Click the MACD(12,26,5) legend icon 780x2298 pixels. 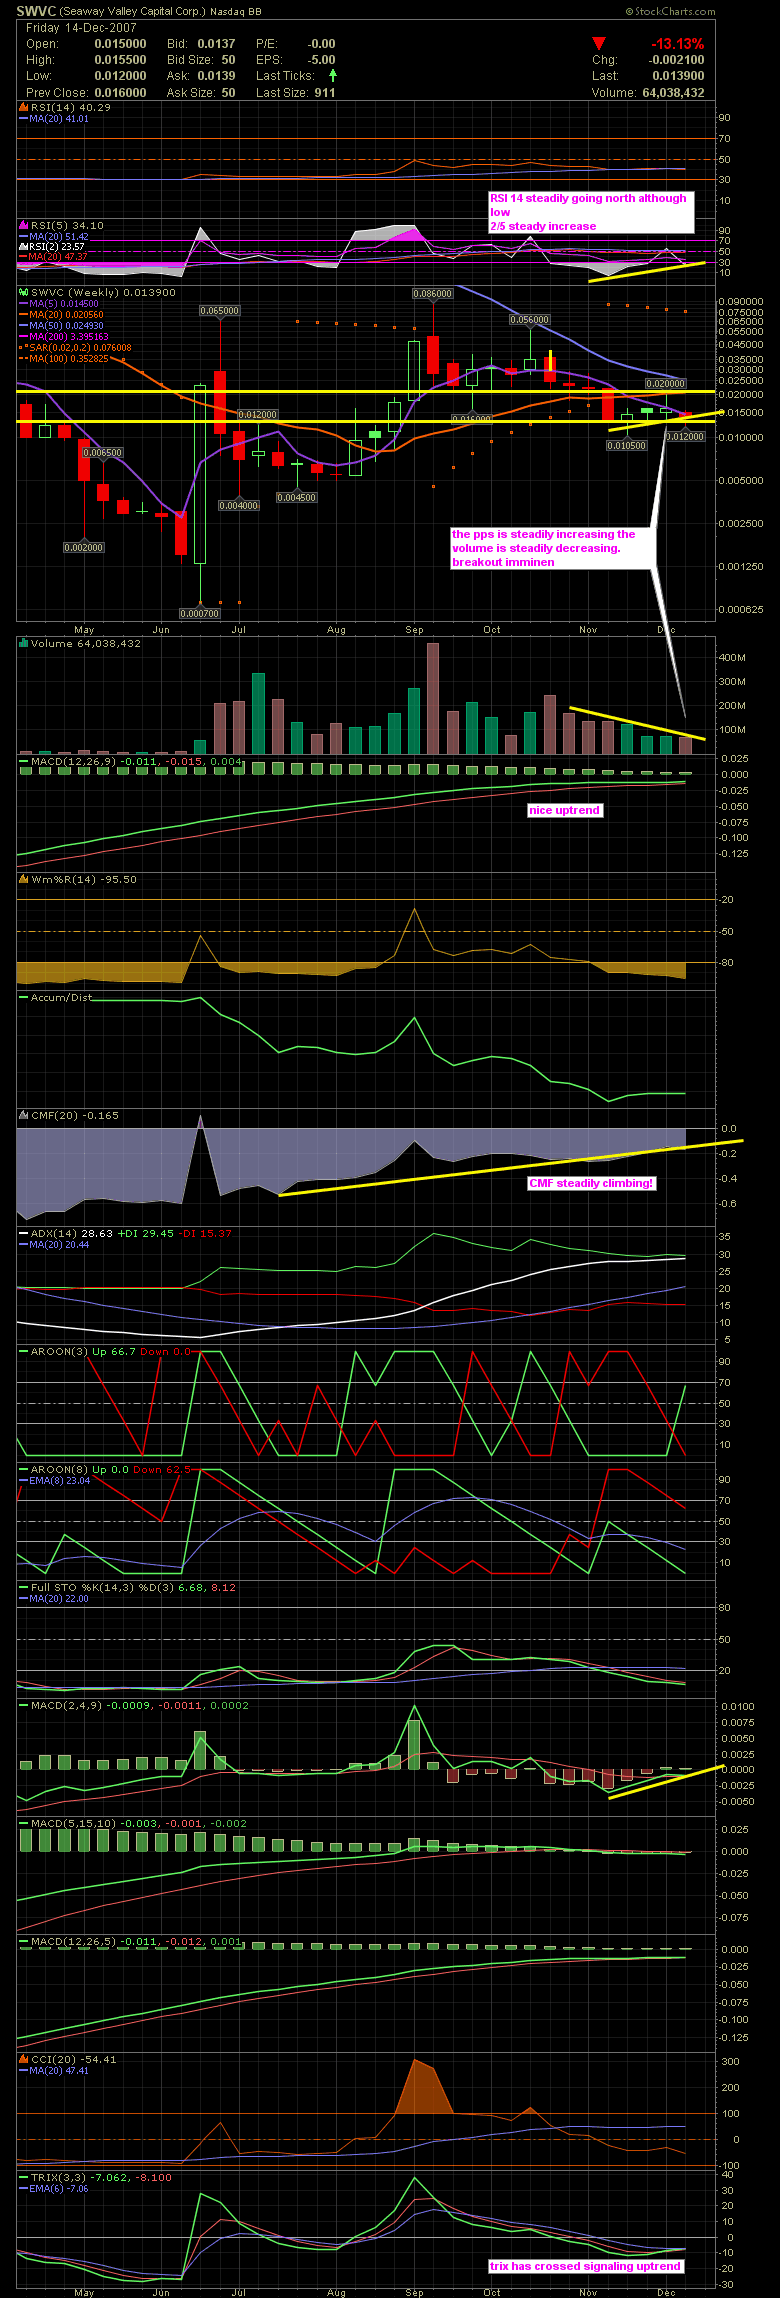[24, 1941]
